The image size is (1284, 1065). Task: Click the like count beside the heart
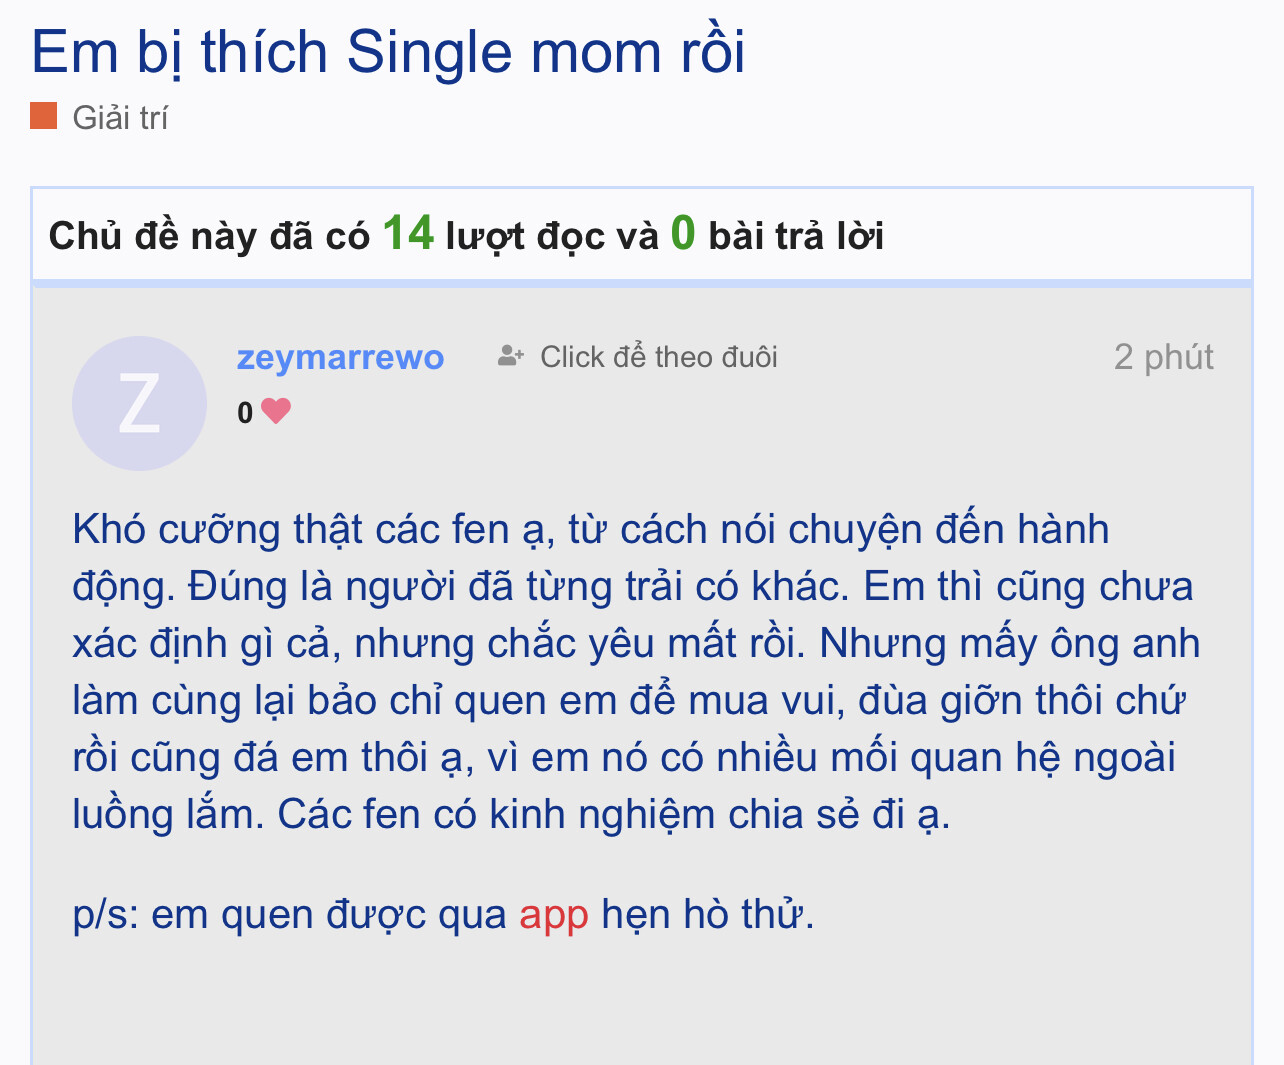point(245,412)
